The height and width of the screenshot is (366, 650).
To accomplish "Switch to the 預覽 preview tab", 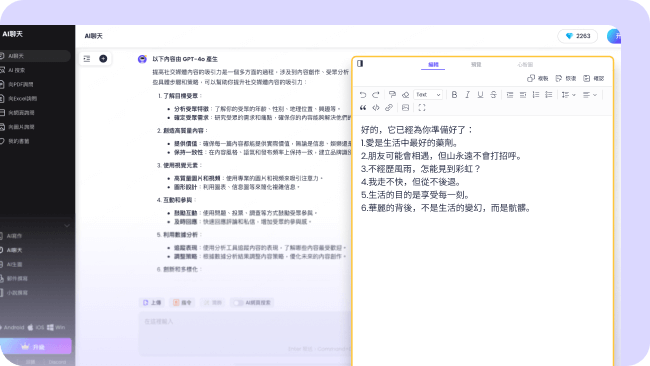I will [476, 65].
